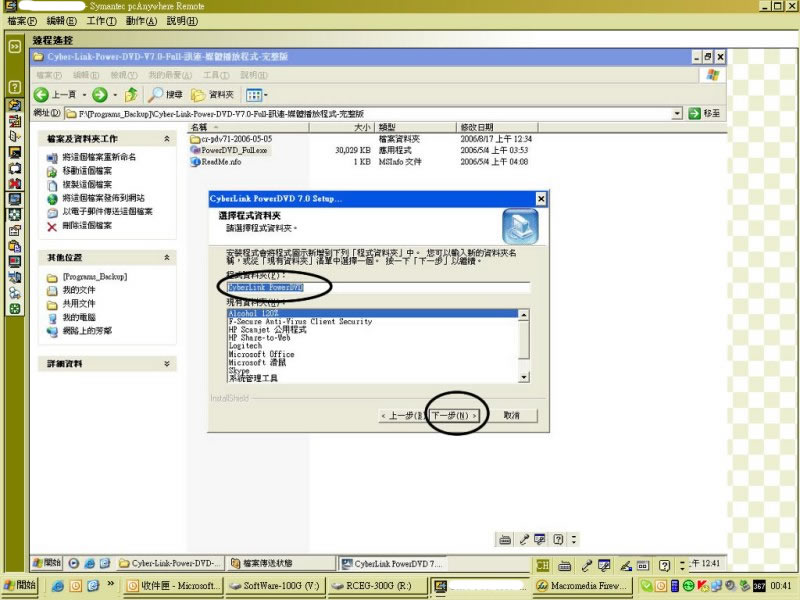The image size is (800, 600).
Task: Select the ReadMe.nfo file
Action: click(x=215, y=162)
